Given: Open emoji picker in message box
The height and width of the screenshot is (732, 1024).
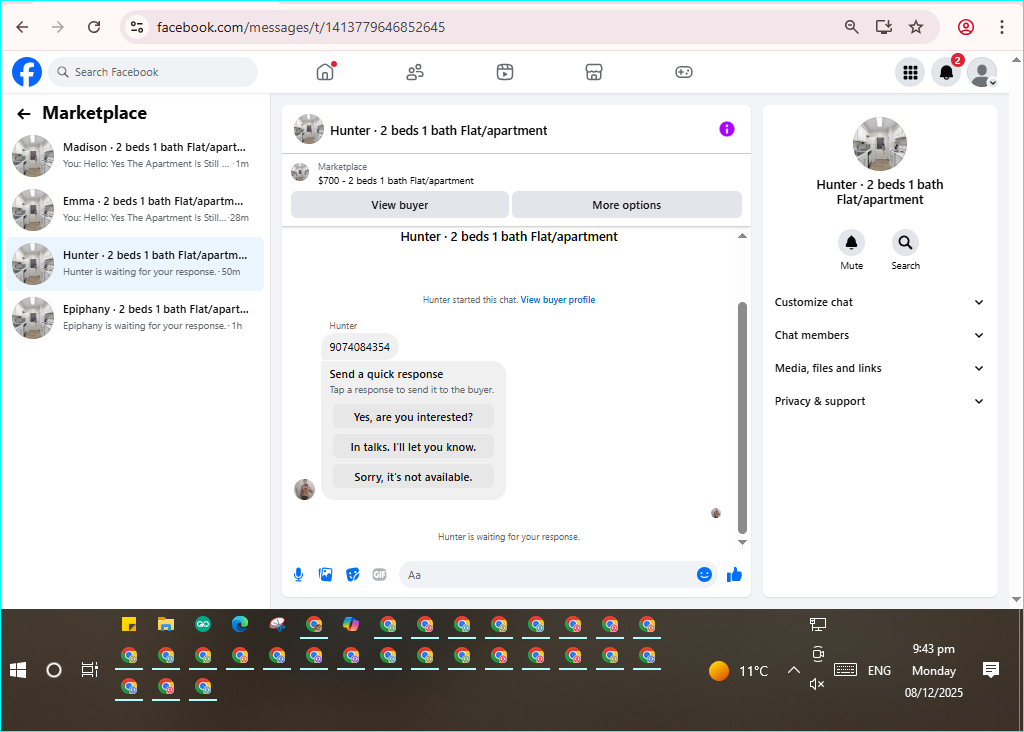Looking at the screenshot, I should pos(704,575).
